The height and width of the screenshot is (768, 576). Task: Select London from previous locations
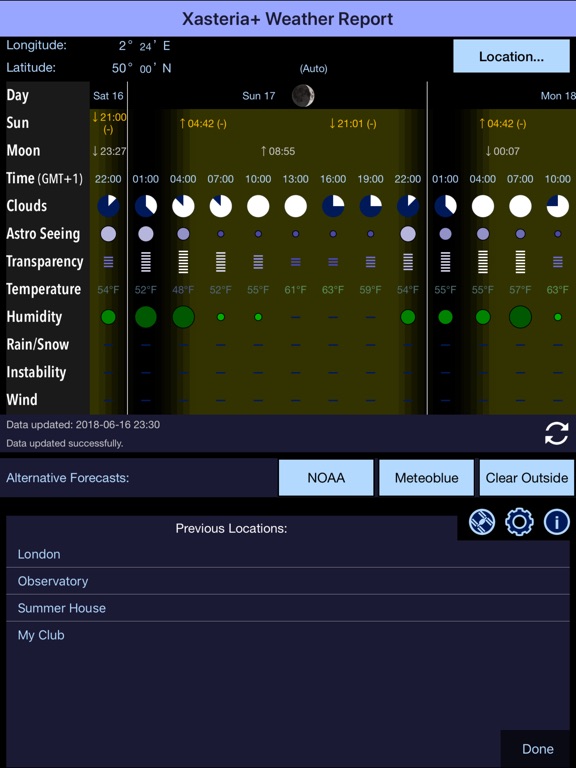[288, 554]
